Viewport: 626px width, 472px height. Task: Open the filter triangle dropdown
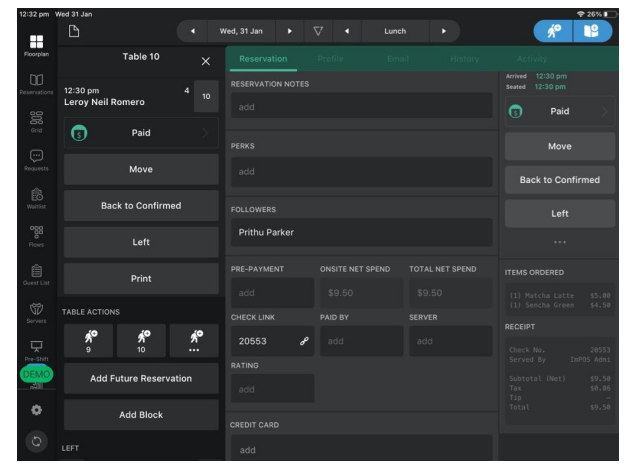(319, 30)
